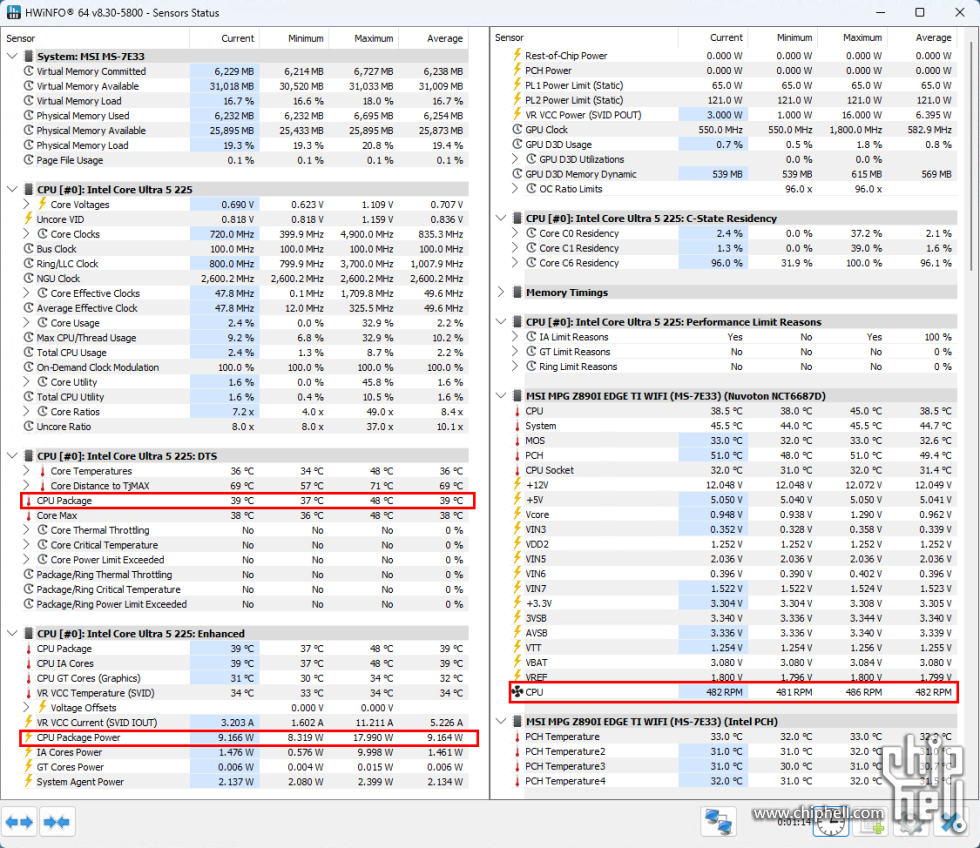Click lightning icon beside Vcore
This screenshot has width=980, height=848.
pos(517,514)
